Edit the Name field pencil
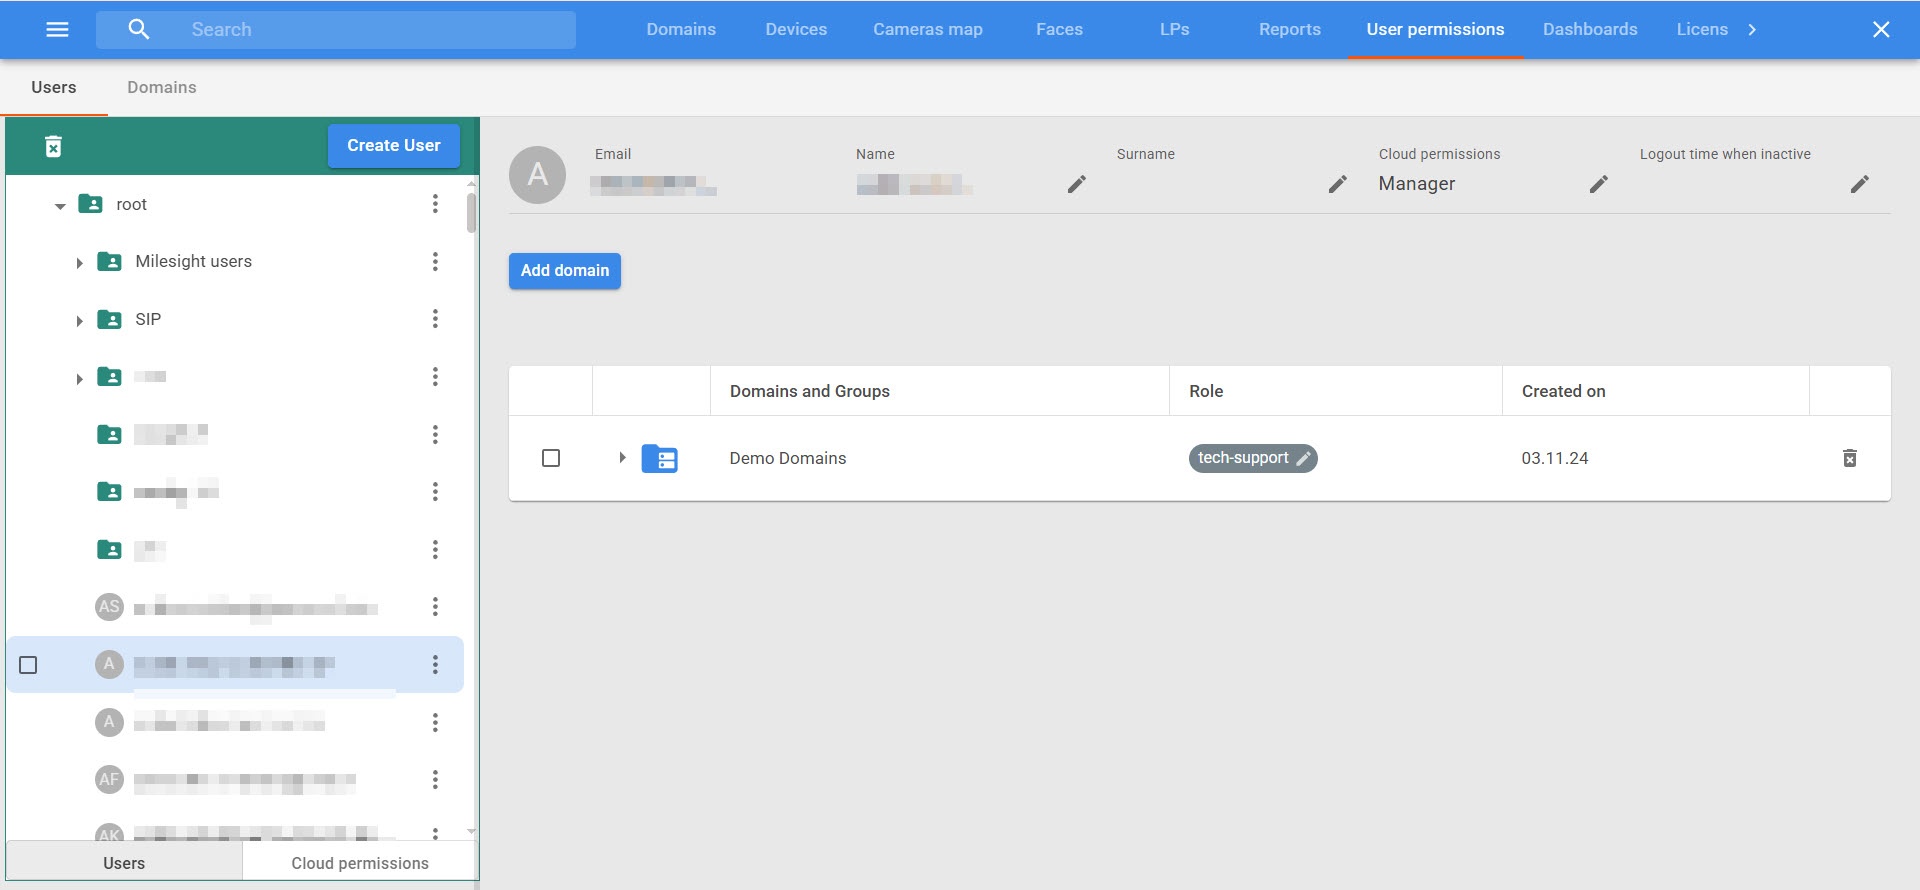 click(x=1076, y=184)
